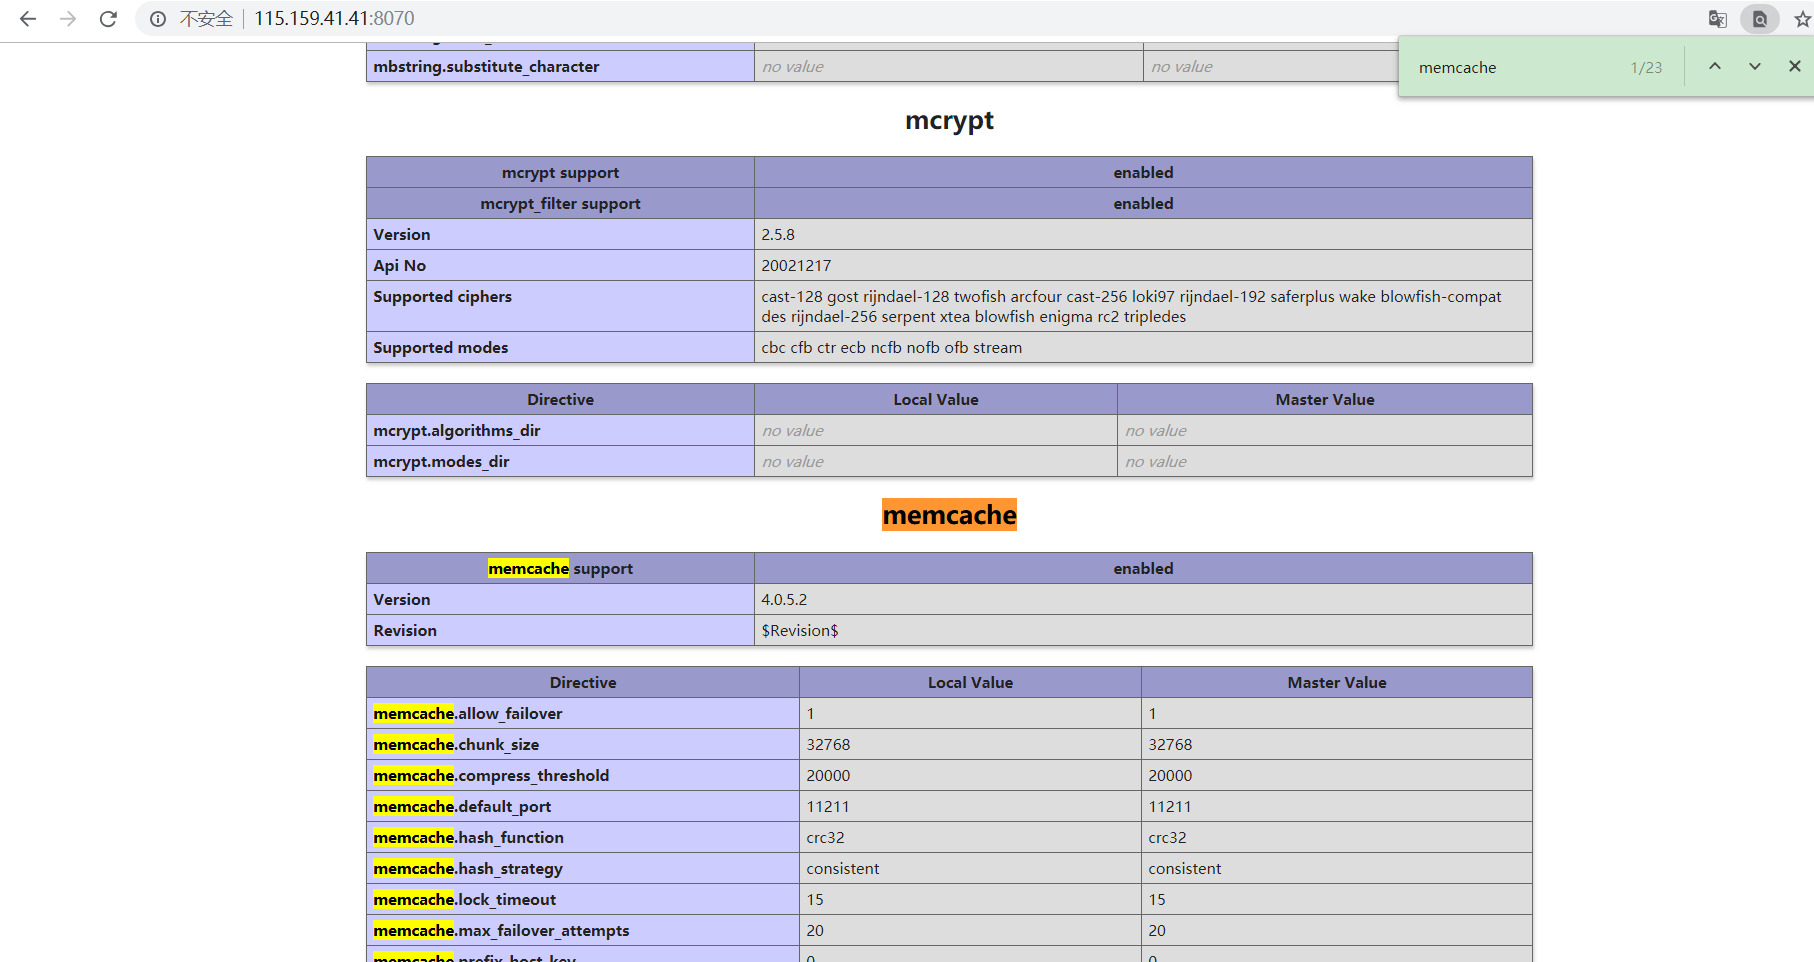Screen dimensions: 1814x962
Task: Open the translate page icon
Action: coord(1718,19)
